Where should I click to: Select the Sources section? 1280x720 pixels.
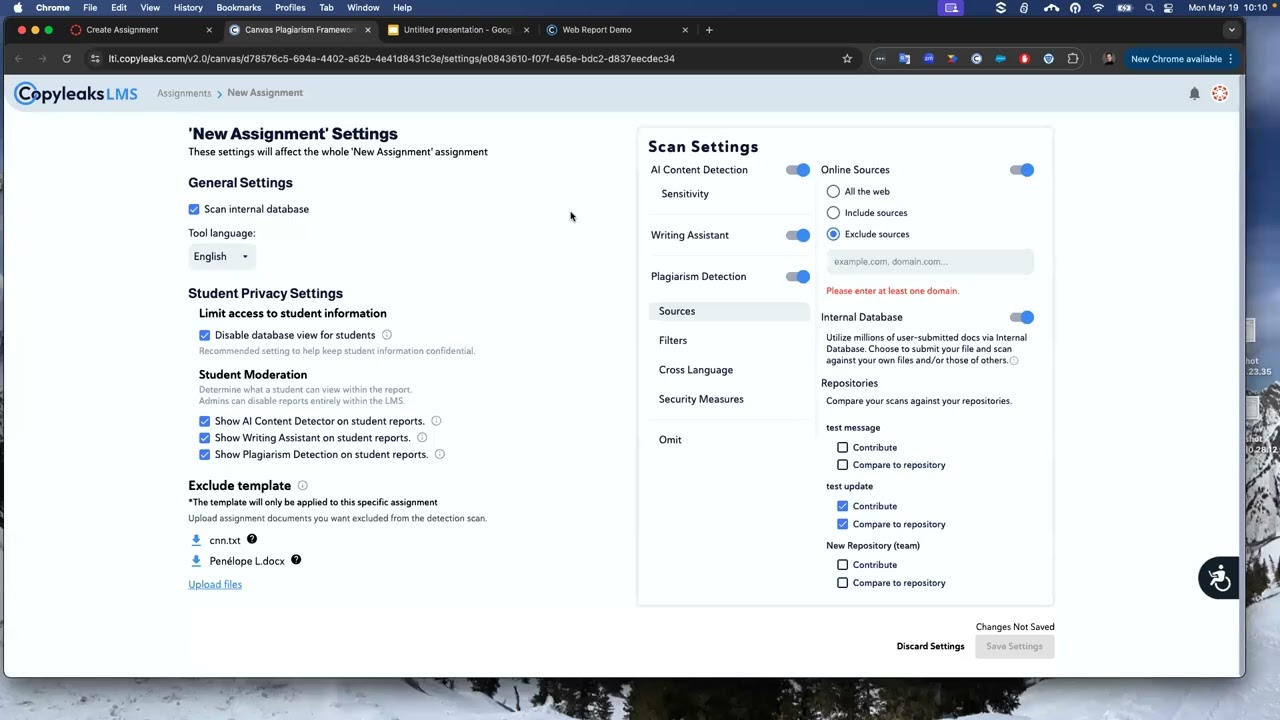tap(729, 311)
